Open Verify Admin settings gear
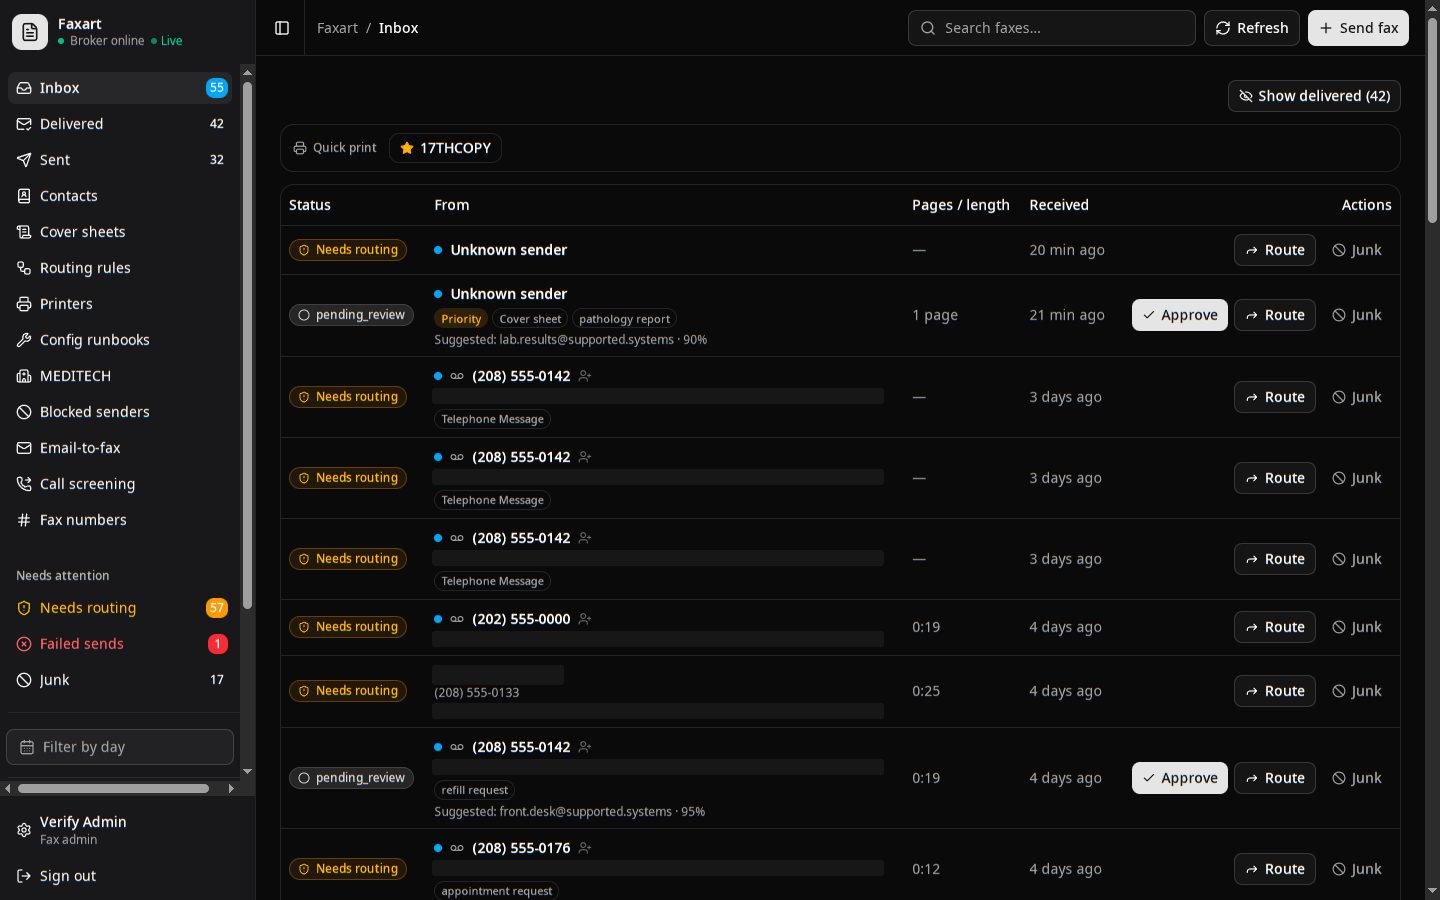Screen dimensions: 1440x900 click(x=24, y=830)
